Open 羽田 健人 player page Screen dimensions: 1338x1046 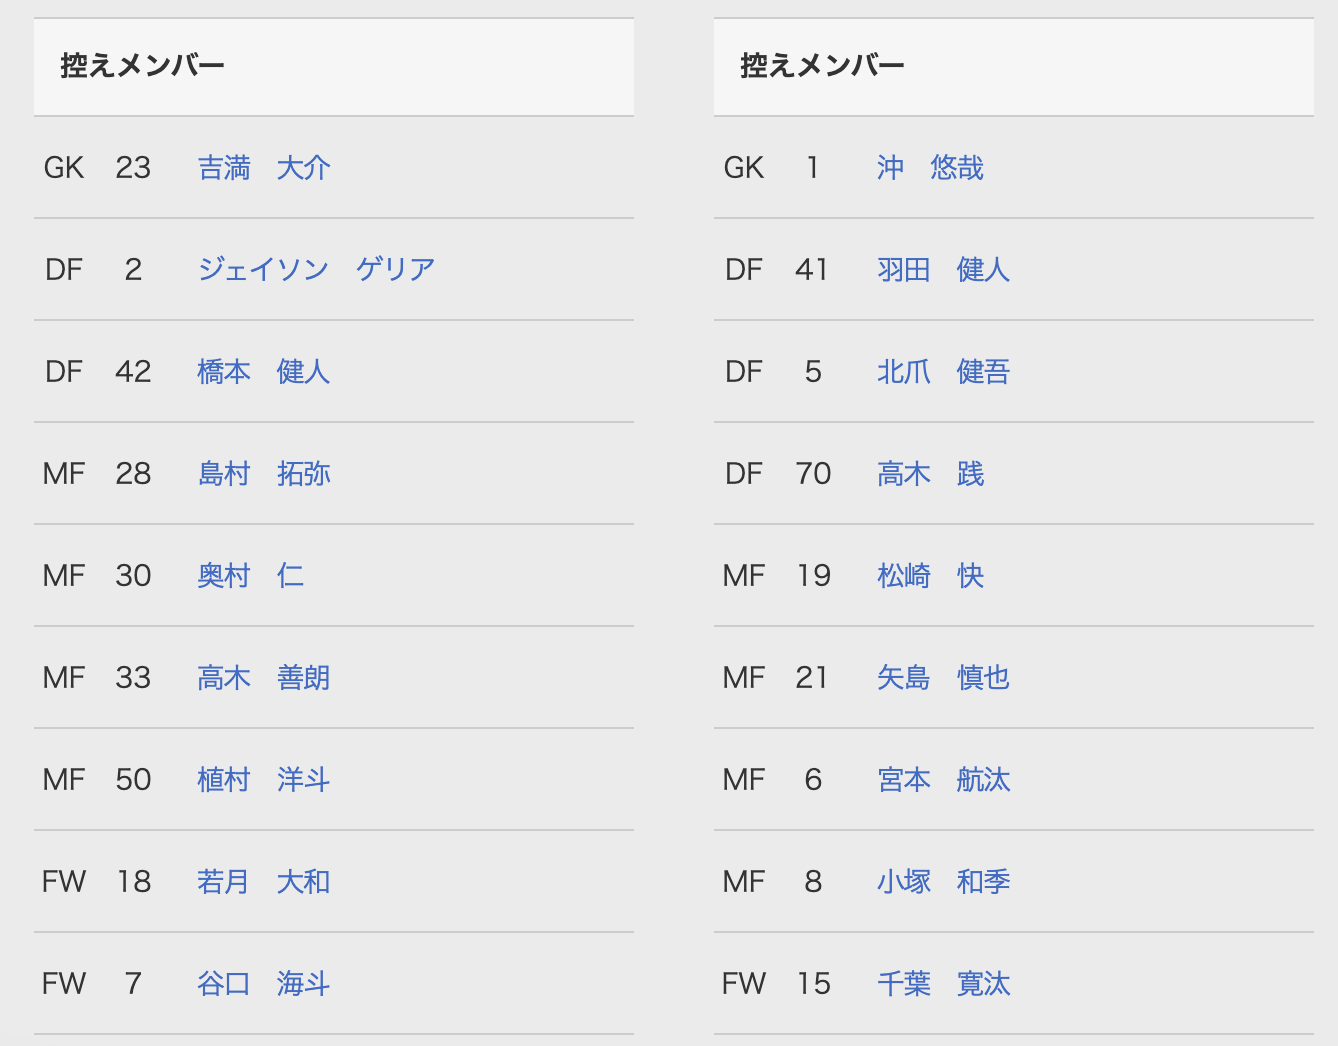(x=944, y=270)
